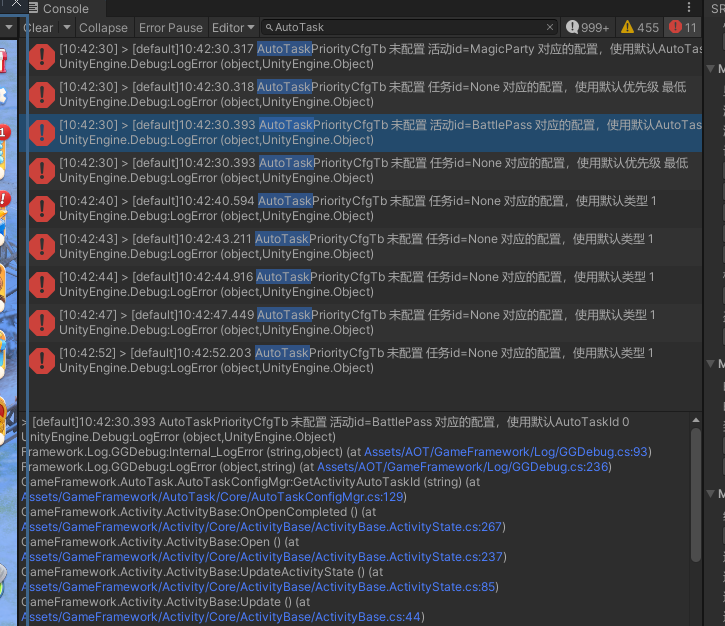Select the 10:42:43.211 log entry
This screenshot has width=725, height=626.
click(361, 246)
